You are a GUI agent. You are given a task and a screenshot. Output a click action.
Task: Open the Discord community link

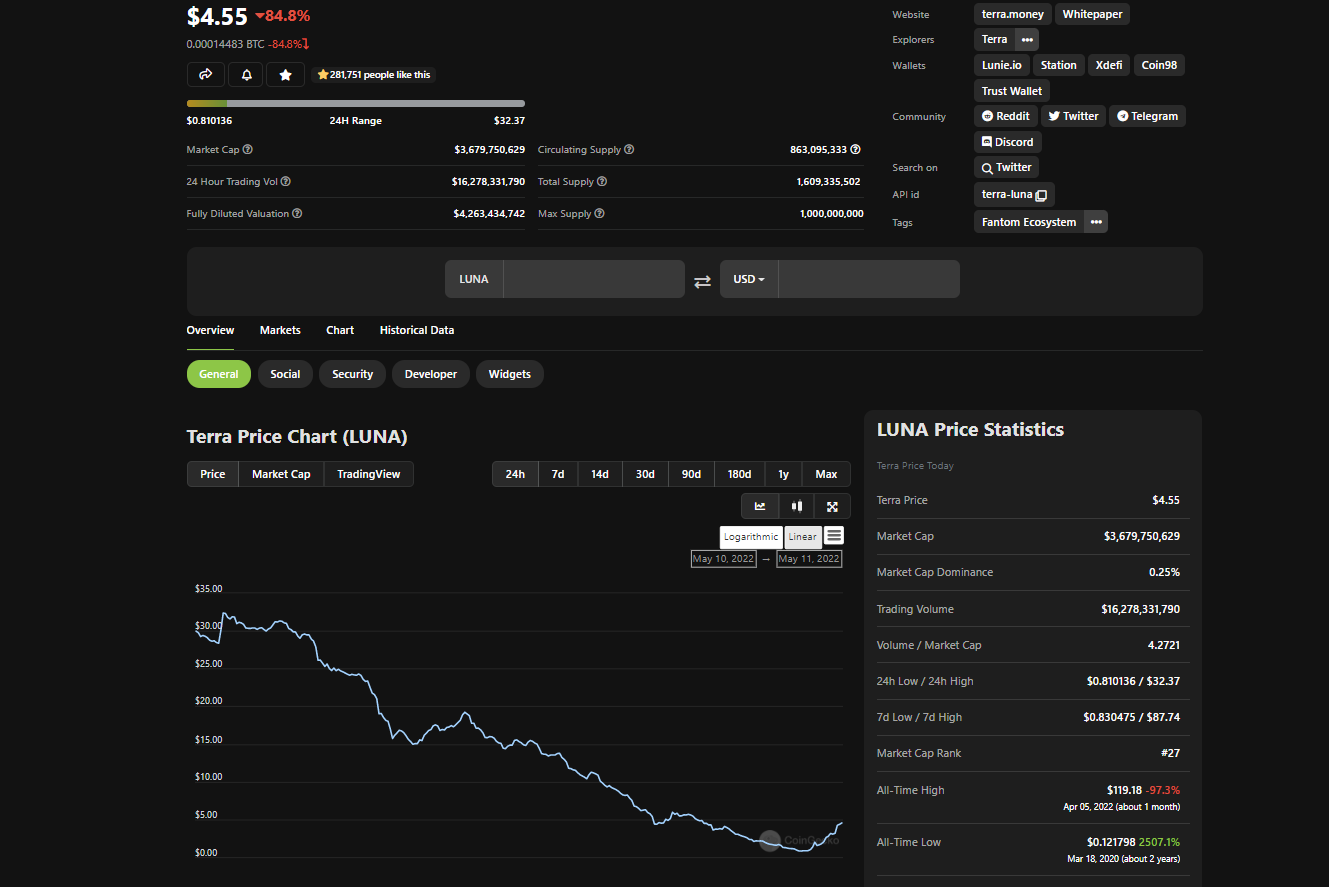coord(1007,142)
